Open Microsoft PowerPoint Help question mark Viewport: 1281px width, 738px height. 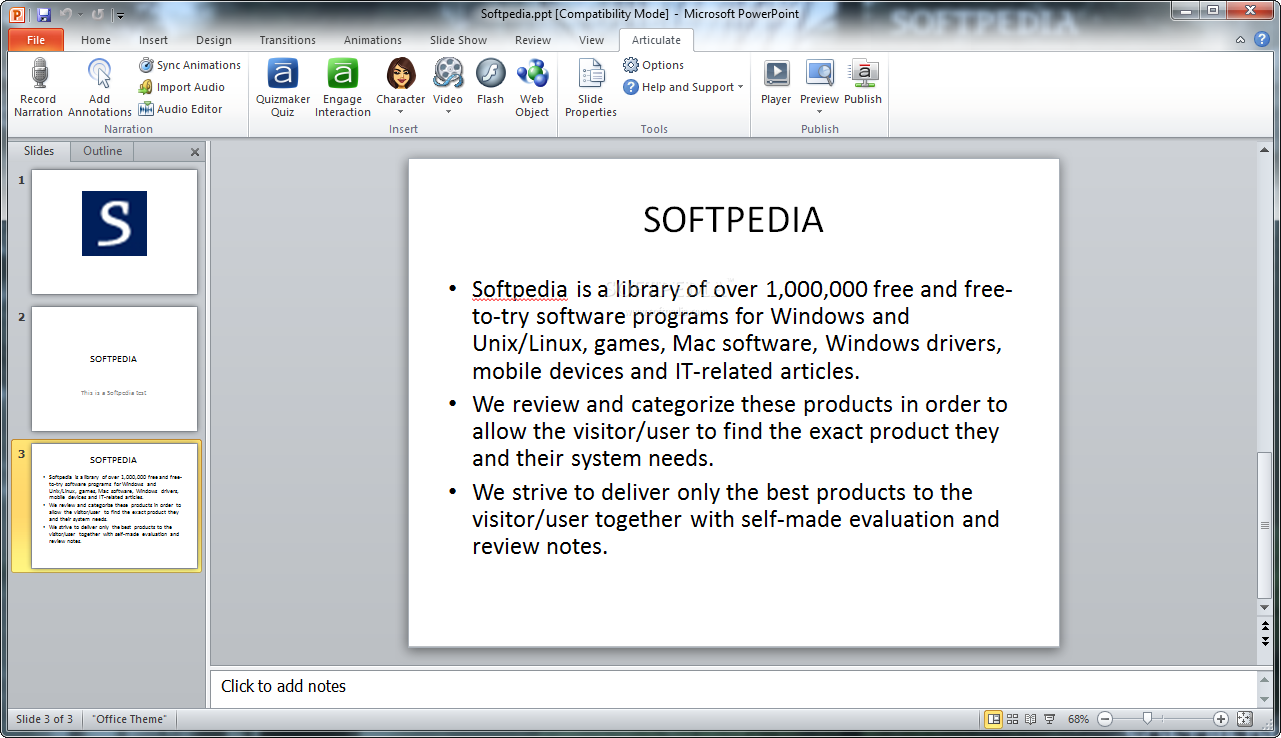(1260, 39)
